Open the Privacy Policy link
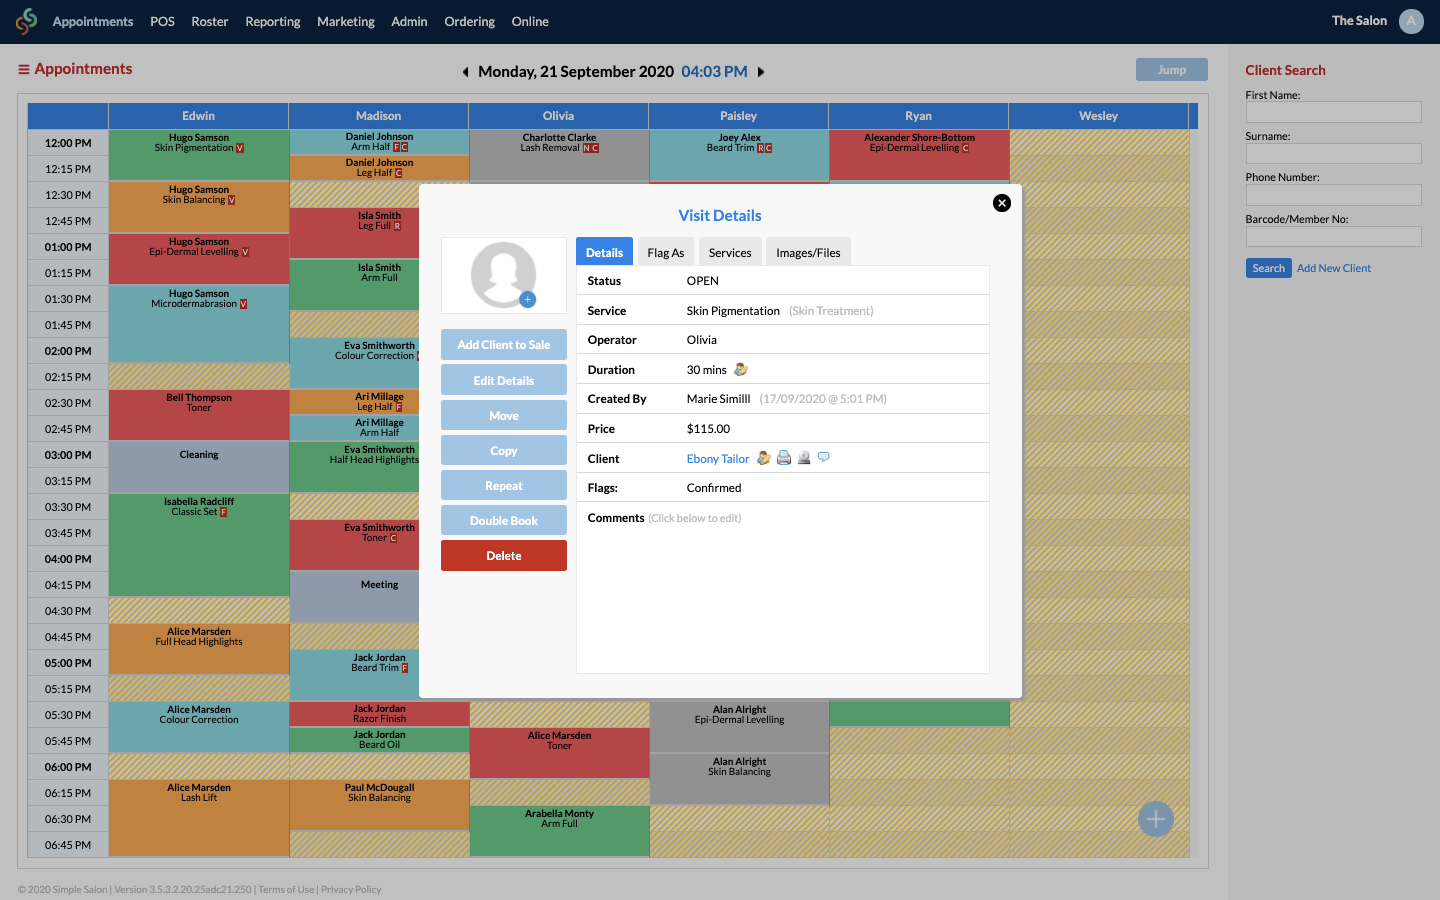This screenshot has width=1440, height=900. (x=351, y=889)
